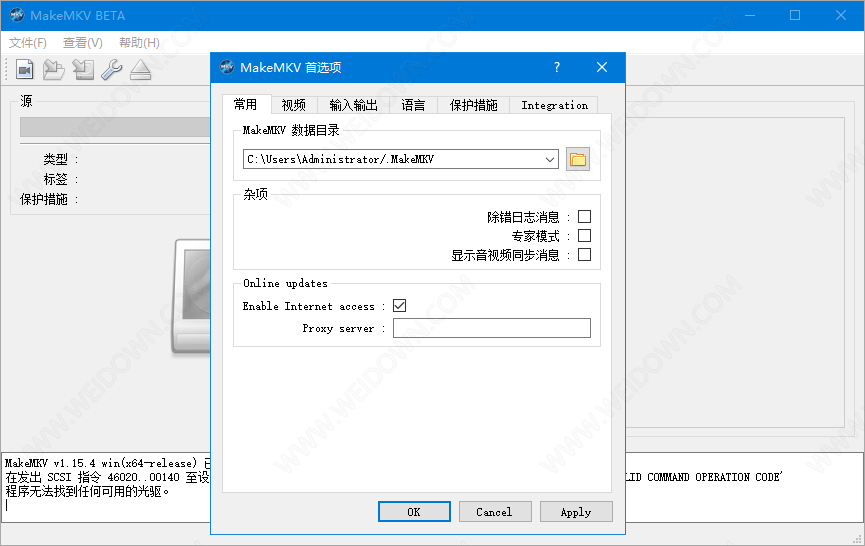Open preferences via the wrench toolbar icon
The height and width of the screenshot is (546, 865).
tap(112, 69)
